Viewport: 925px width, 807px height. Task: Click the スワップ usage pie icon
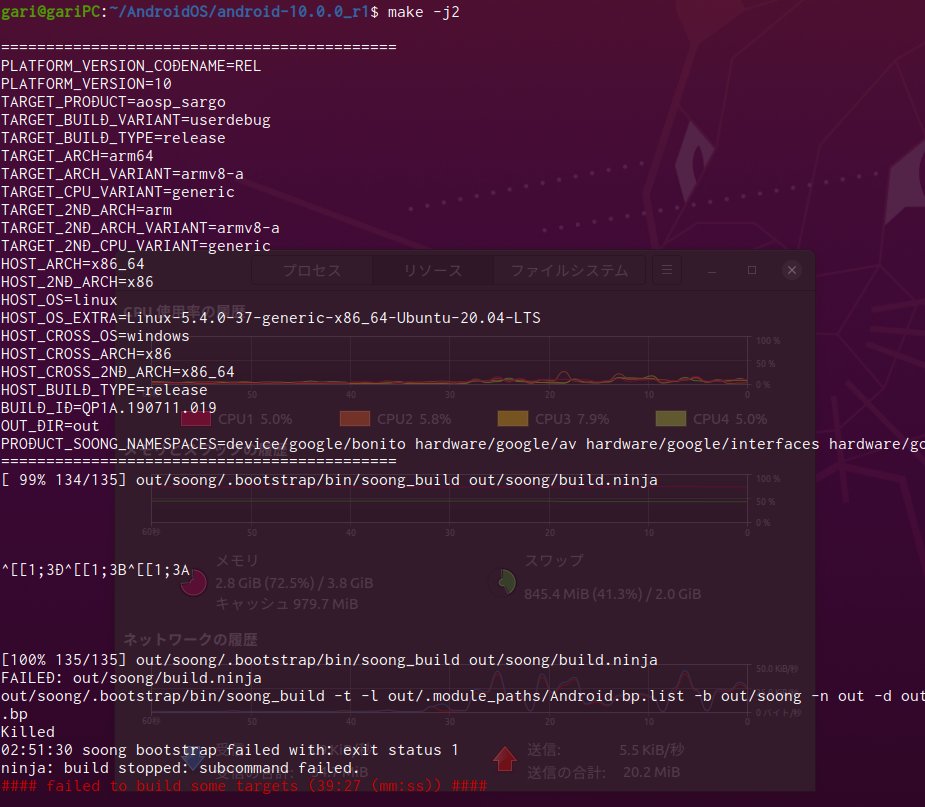pos(503,583)
